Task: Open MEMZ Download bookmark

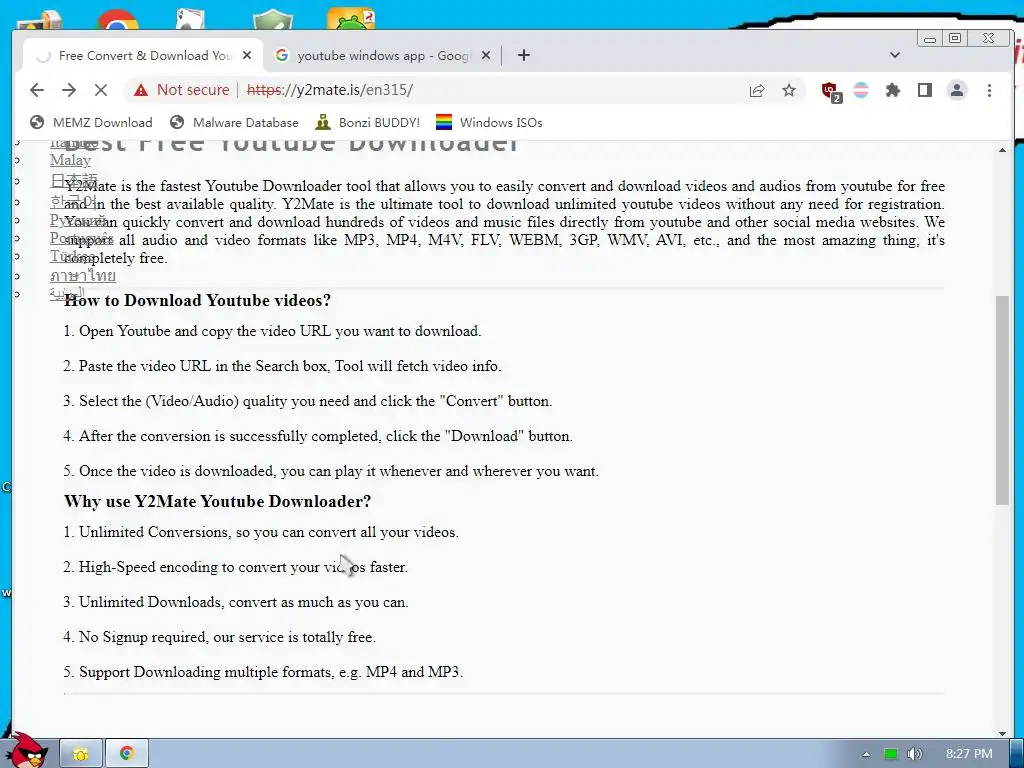Action: [91, 123]
